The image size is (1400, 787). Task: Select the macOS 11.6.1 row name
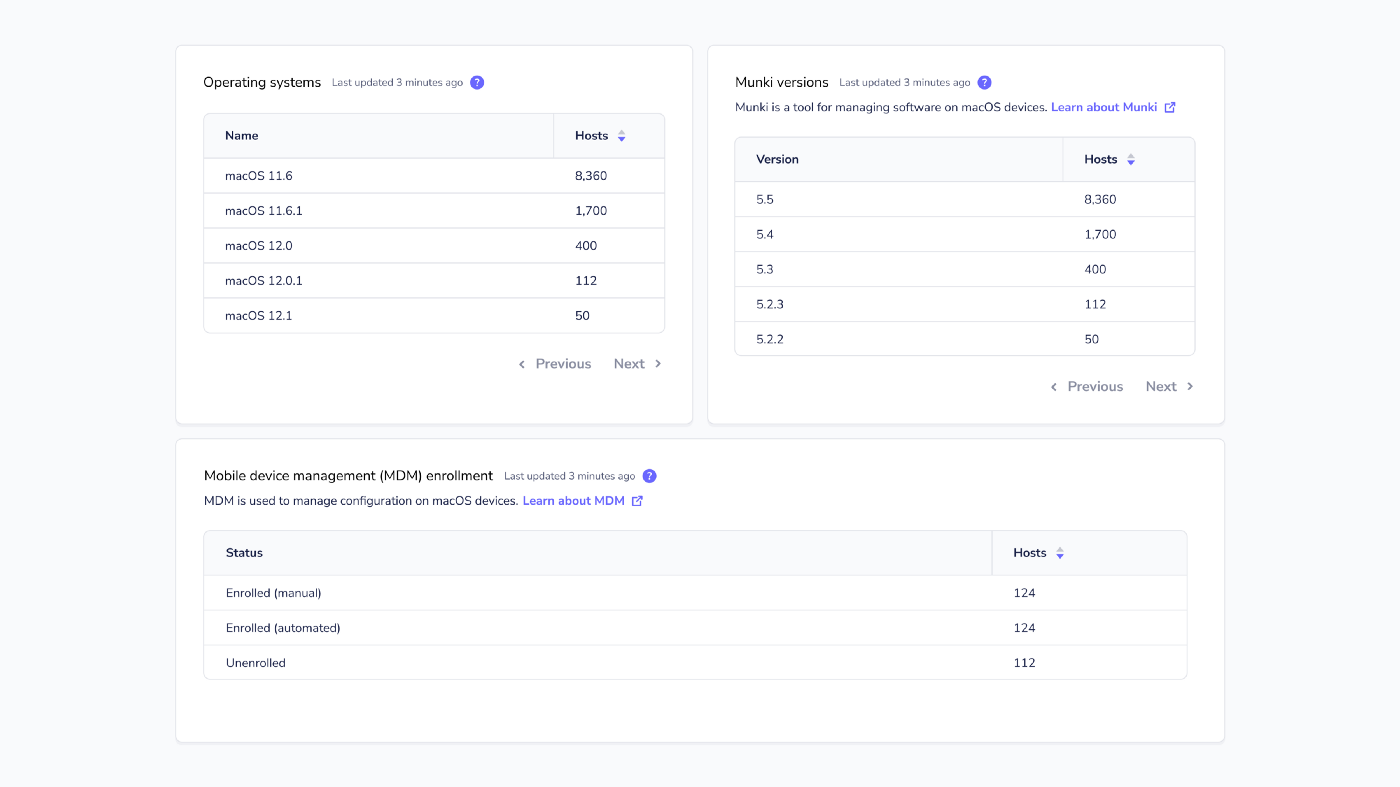[263, 211]
